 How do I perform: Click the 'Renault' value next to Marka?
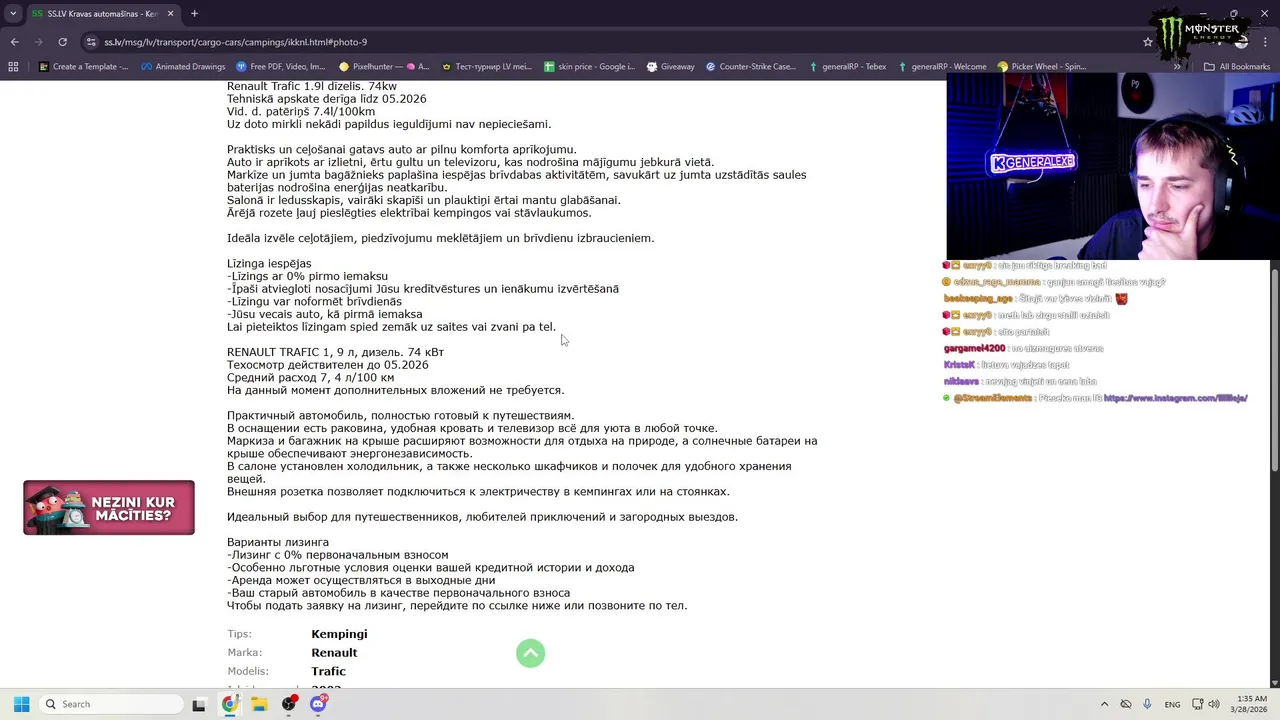point(334,653)
